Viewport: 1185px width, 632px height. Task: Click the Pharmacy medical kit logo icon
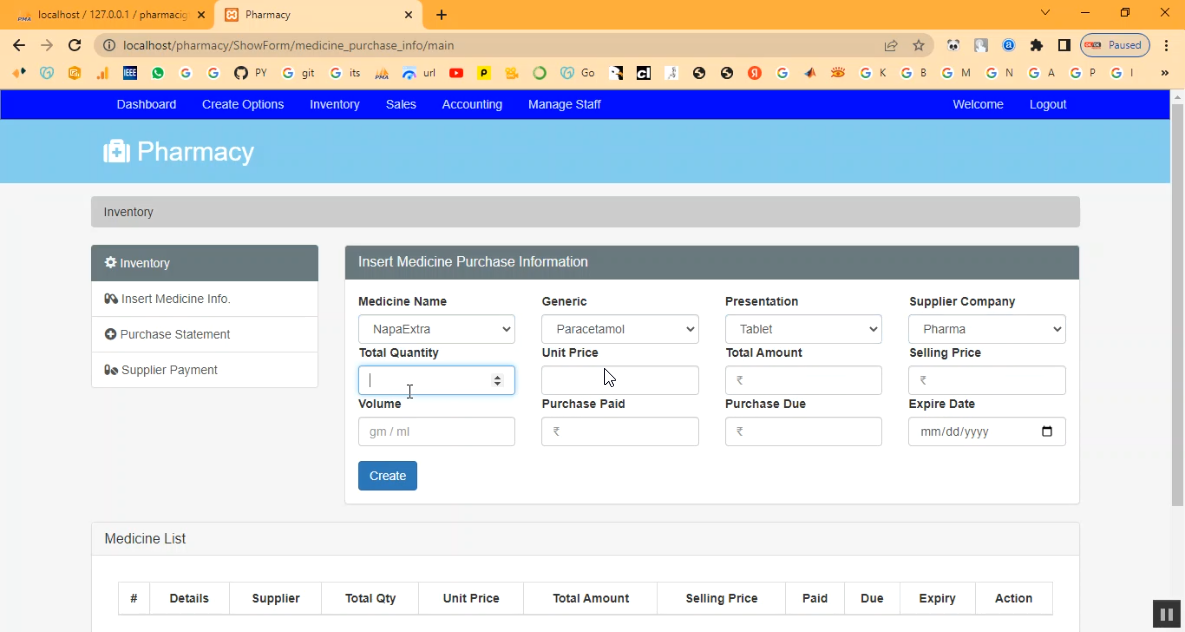117,152
